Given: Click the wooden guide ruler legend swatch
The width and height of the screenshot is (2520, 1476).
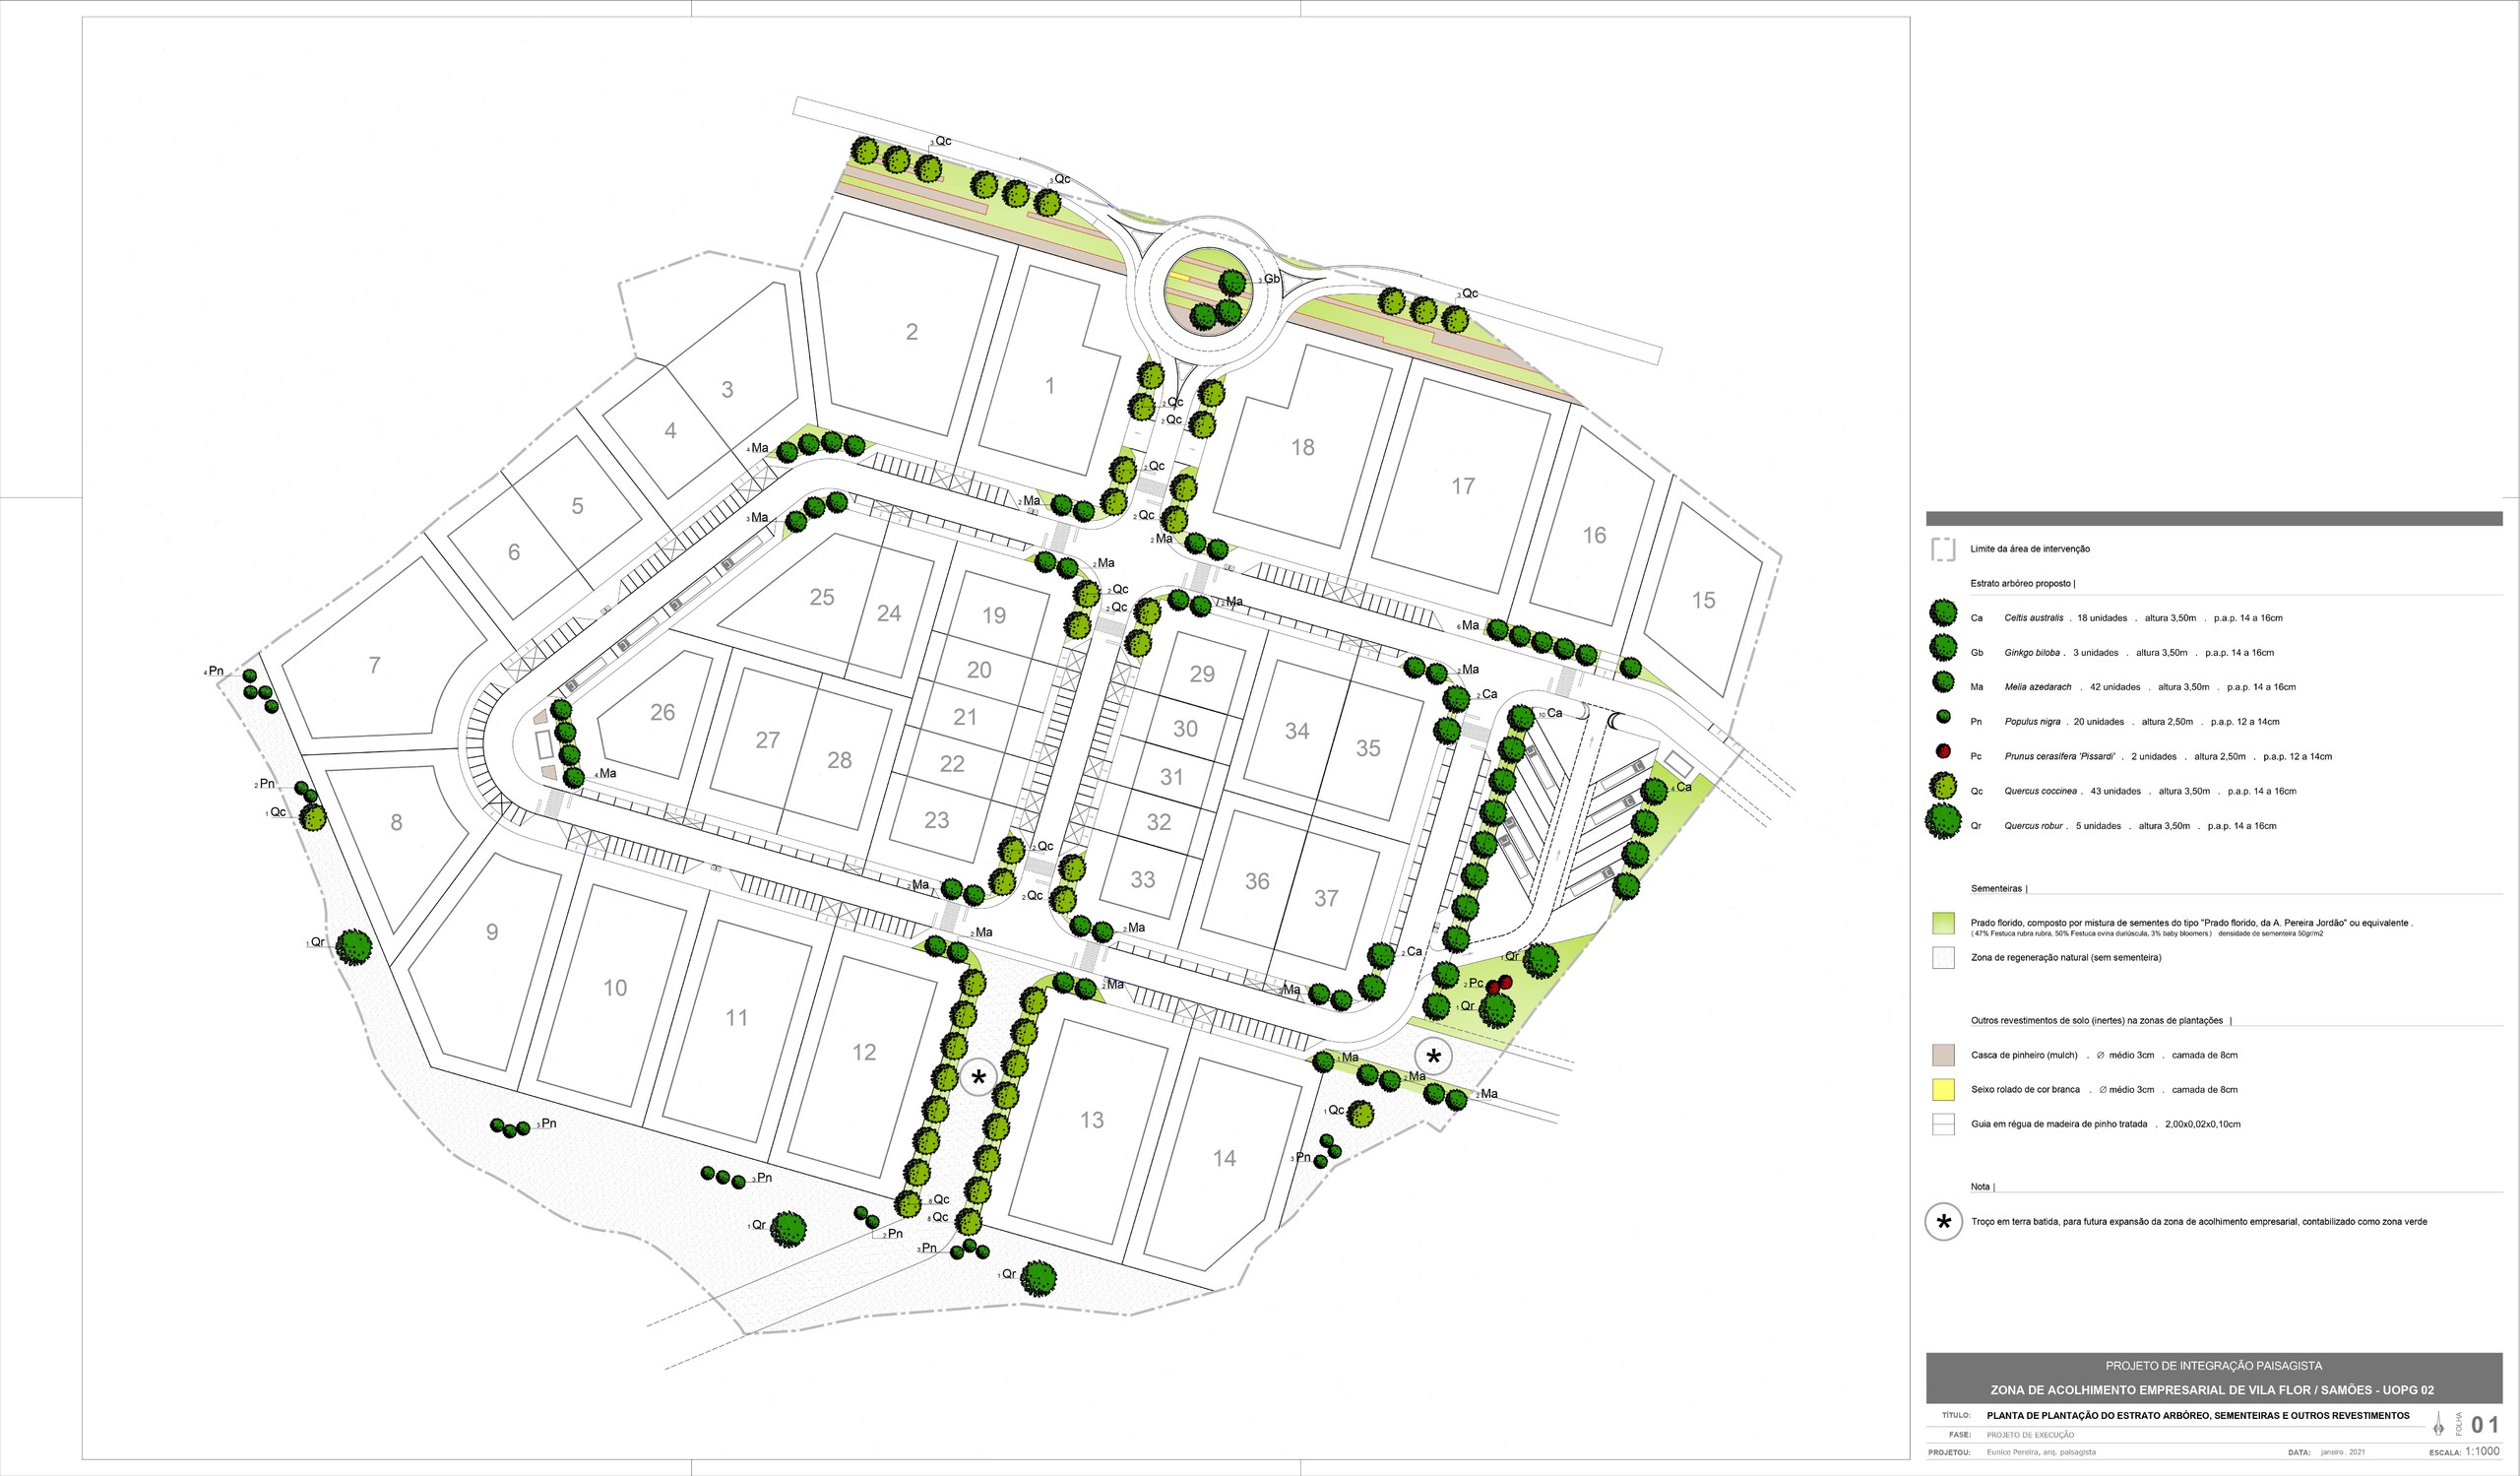Looking at the screenshot, I should pos(1943,1125).
